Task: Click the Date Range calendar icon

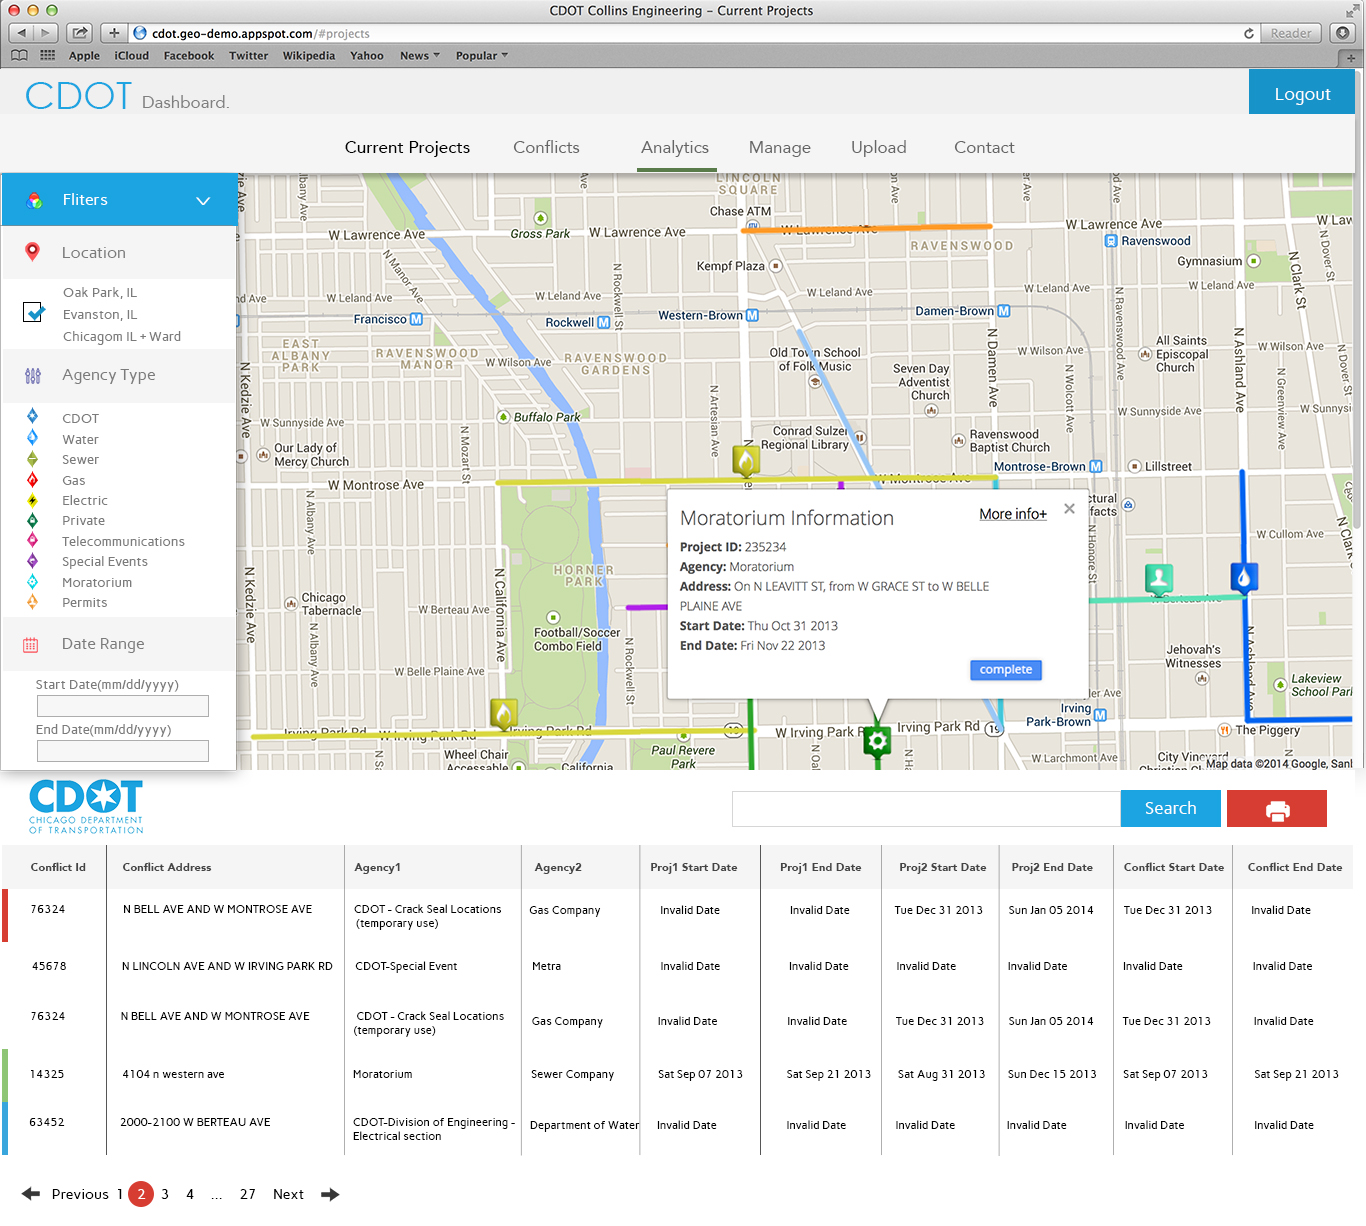Action: (31, 645)
